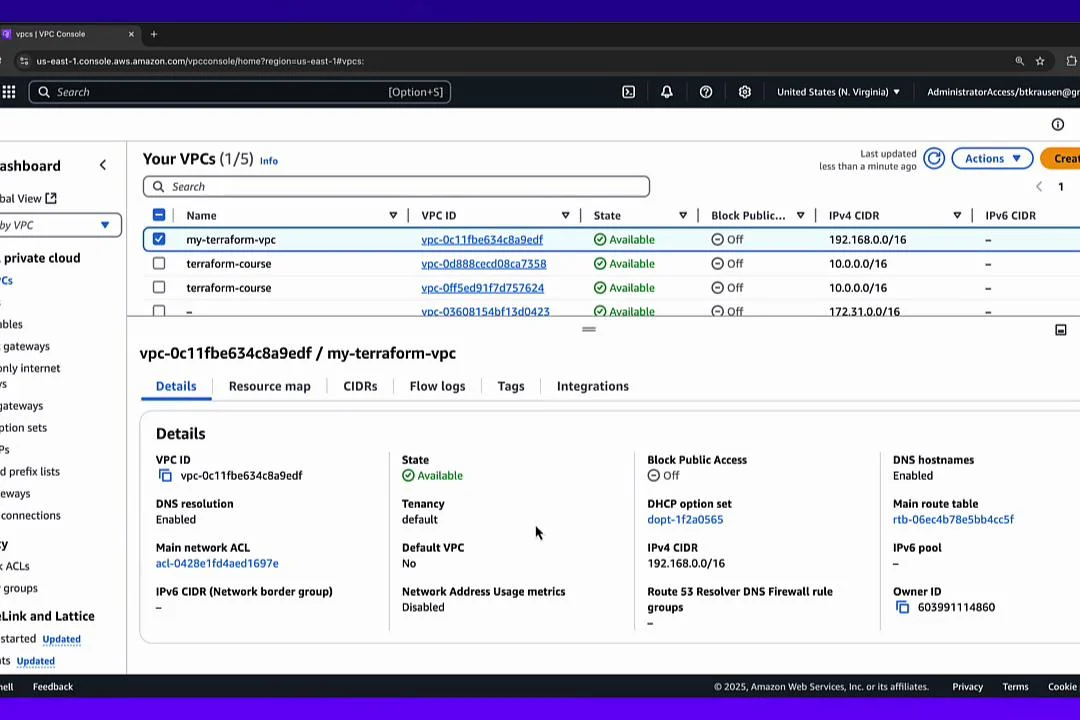Open the CloudShell icon in top bar
Viewport: 1080px width, 720px height.
[628, 92]
